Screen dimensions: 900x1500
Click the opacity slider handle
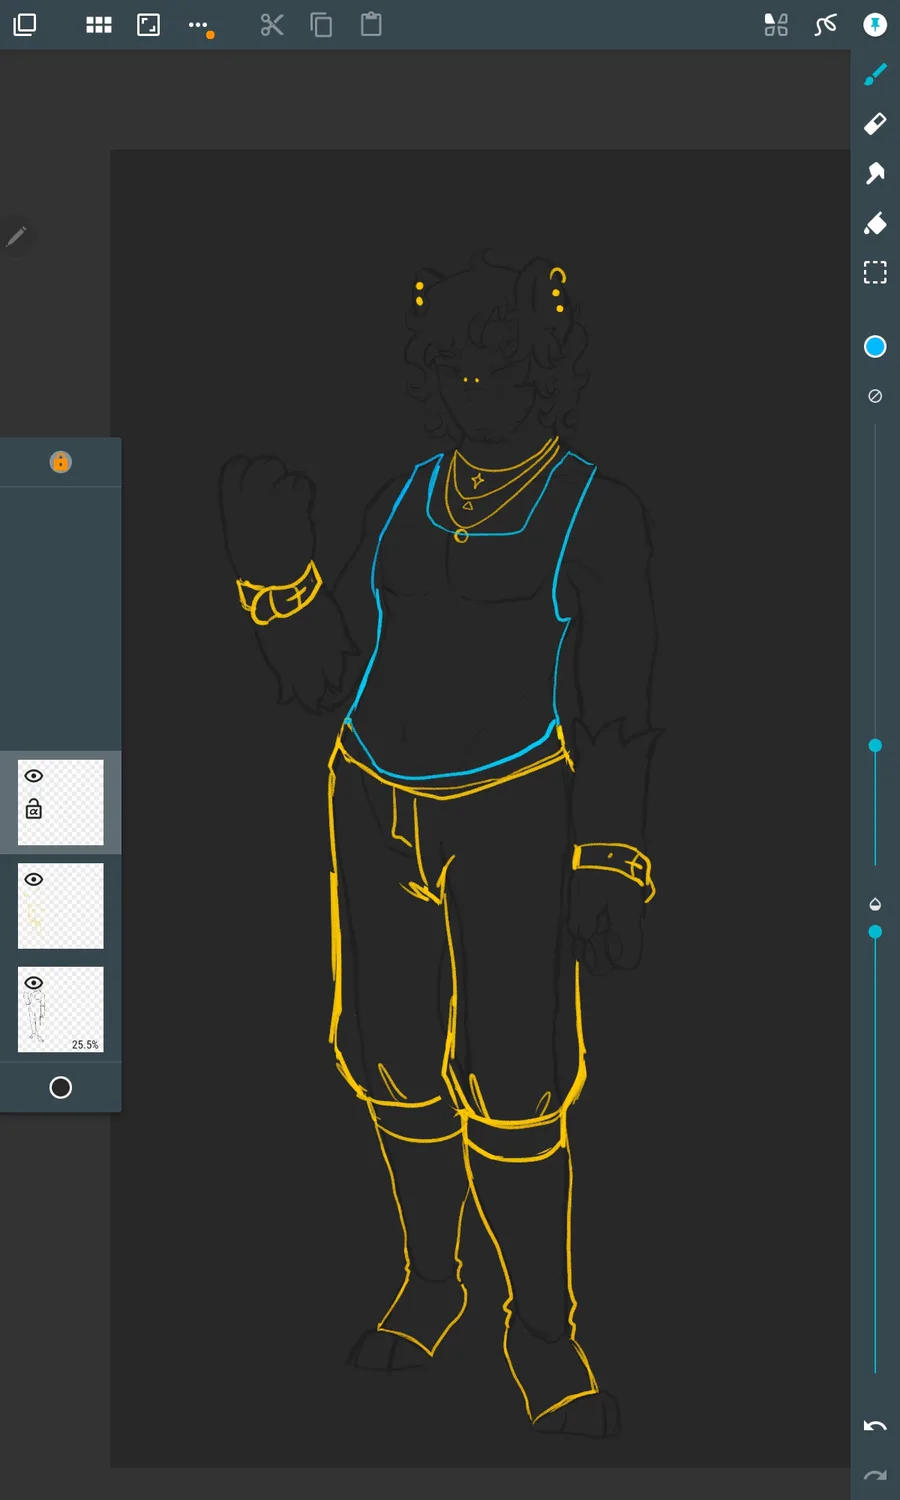pos(875,932)
